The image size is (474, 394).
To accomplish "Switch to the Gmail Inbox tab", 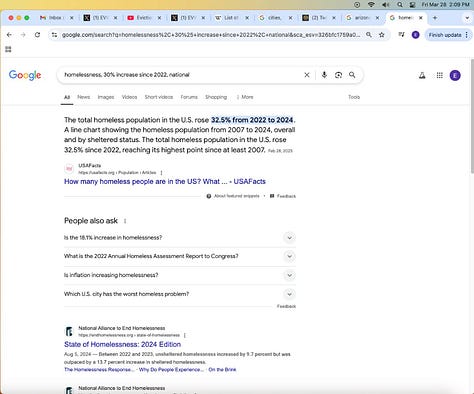I will (56, 18).
